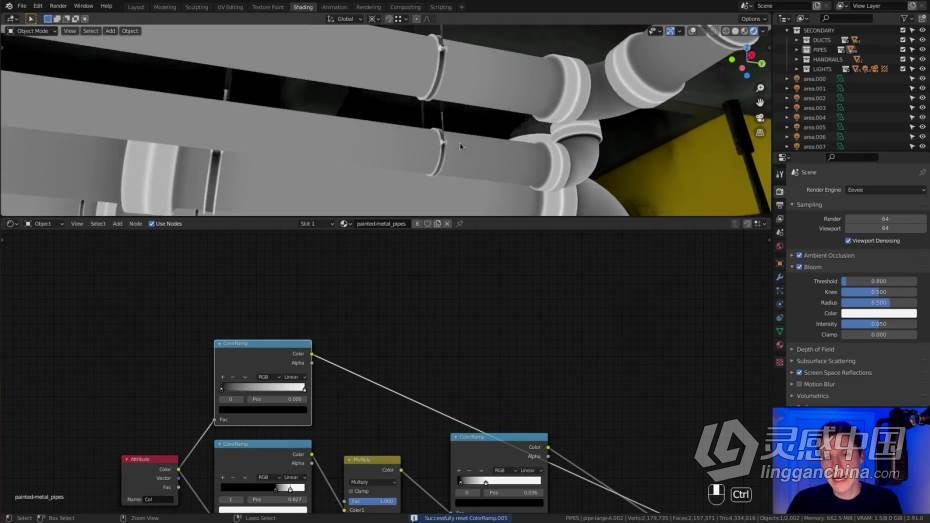Hide area.003 with eye icon
This screenshot has width=930, height=523.
click(922, 108)
